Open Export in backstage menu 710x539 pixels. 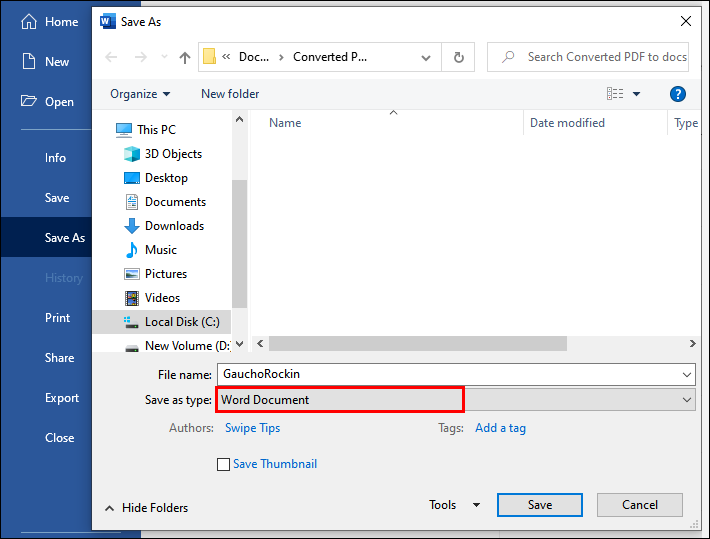point(62,398)
